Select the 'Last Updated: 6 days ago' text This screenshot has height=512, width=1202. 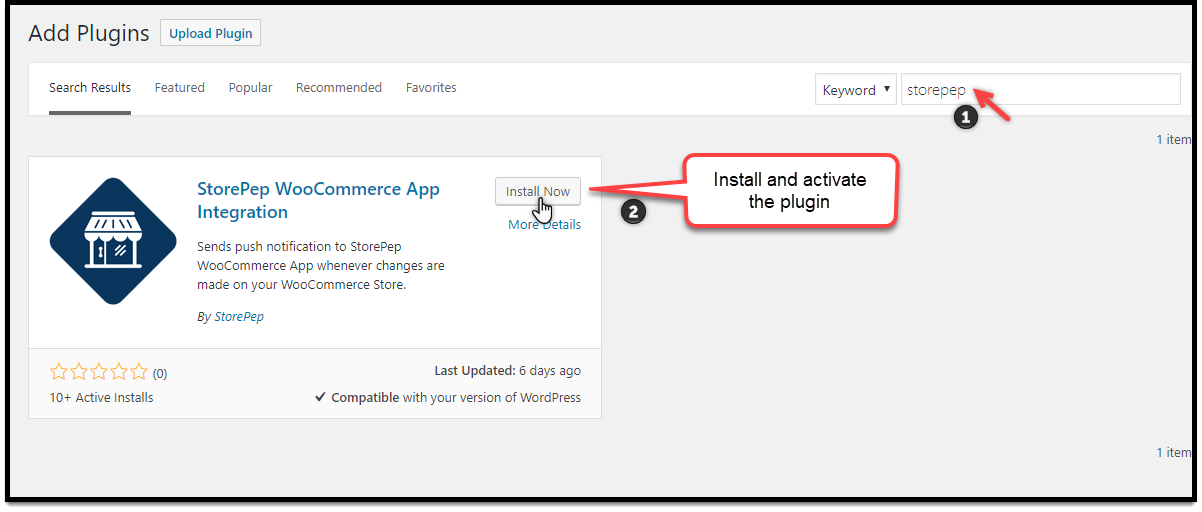(x=508, y=370)
